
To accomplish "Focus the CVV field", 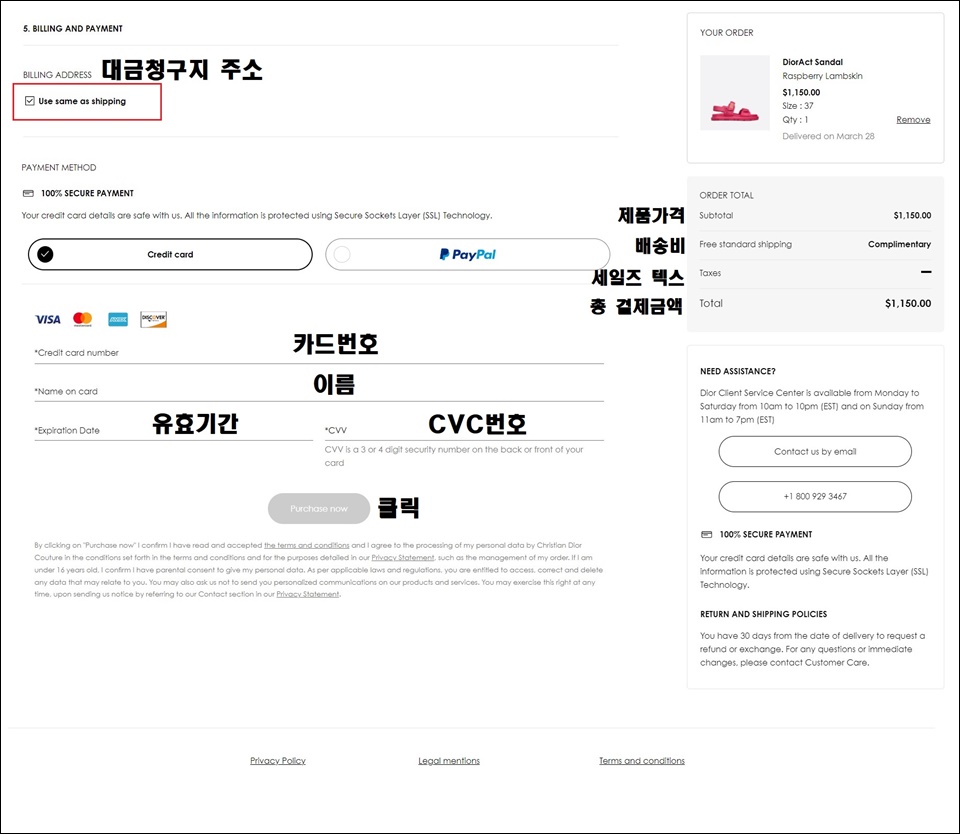I will 464,430.
